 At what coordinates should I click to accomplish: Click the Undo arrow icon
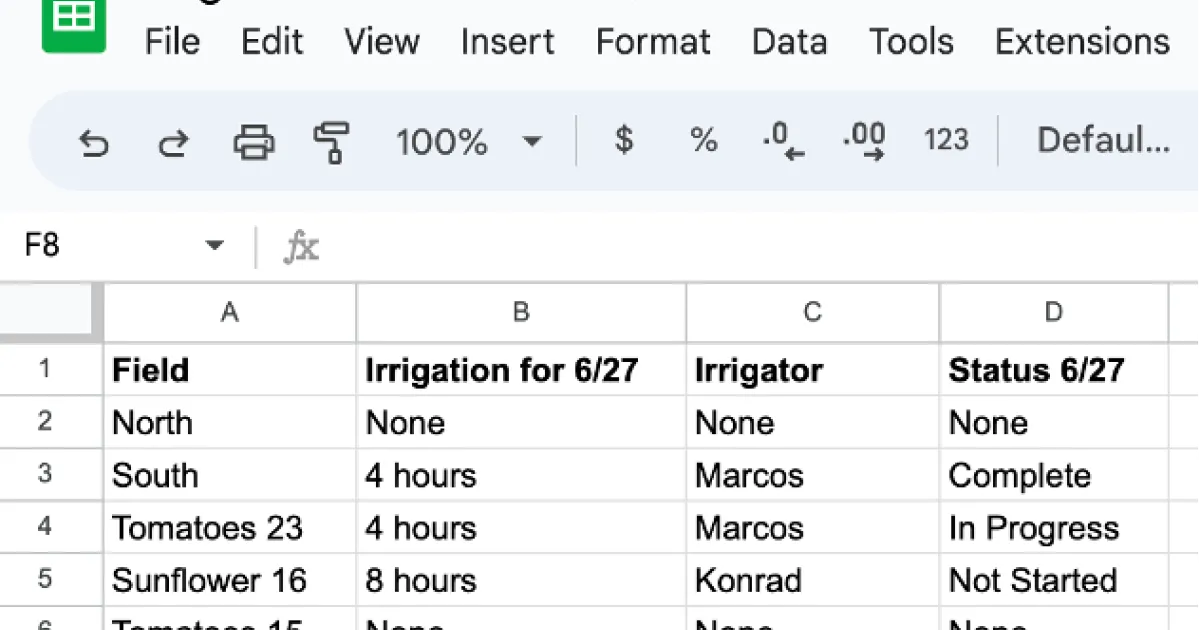pyautogui.click(x=93, y=141)
